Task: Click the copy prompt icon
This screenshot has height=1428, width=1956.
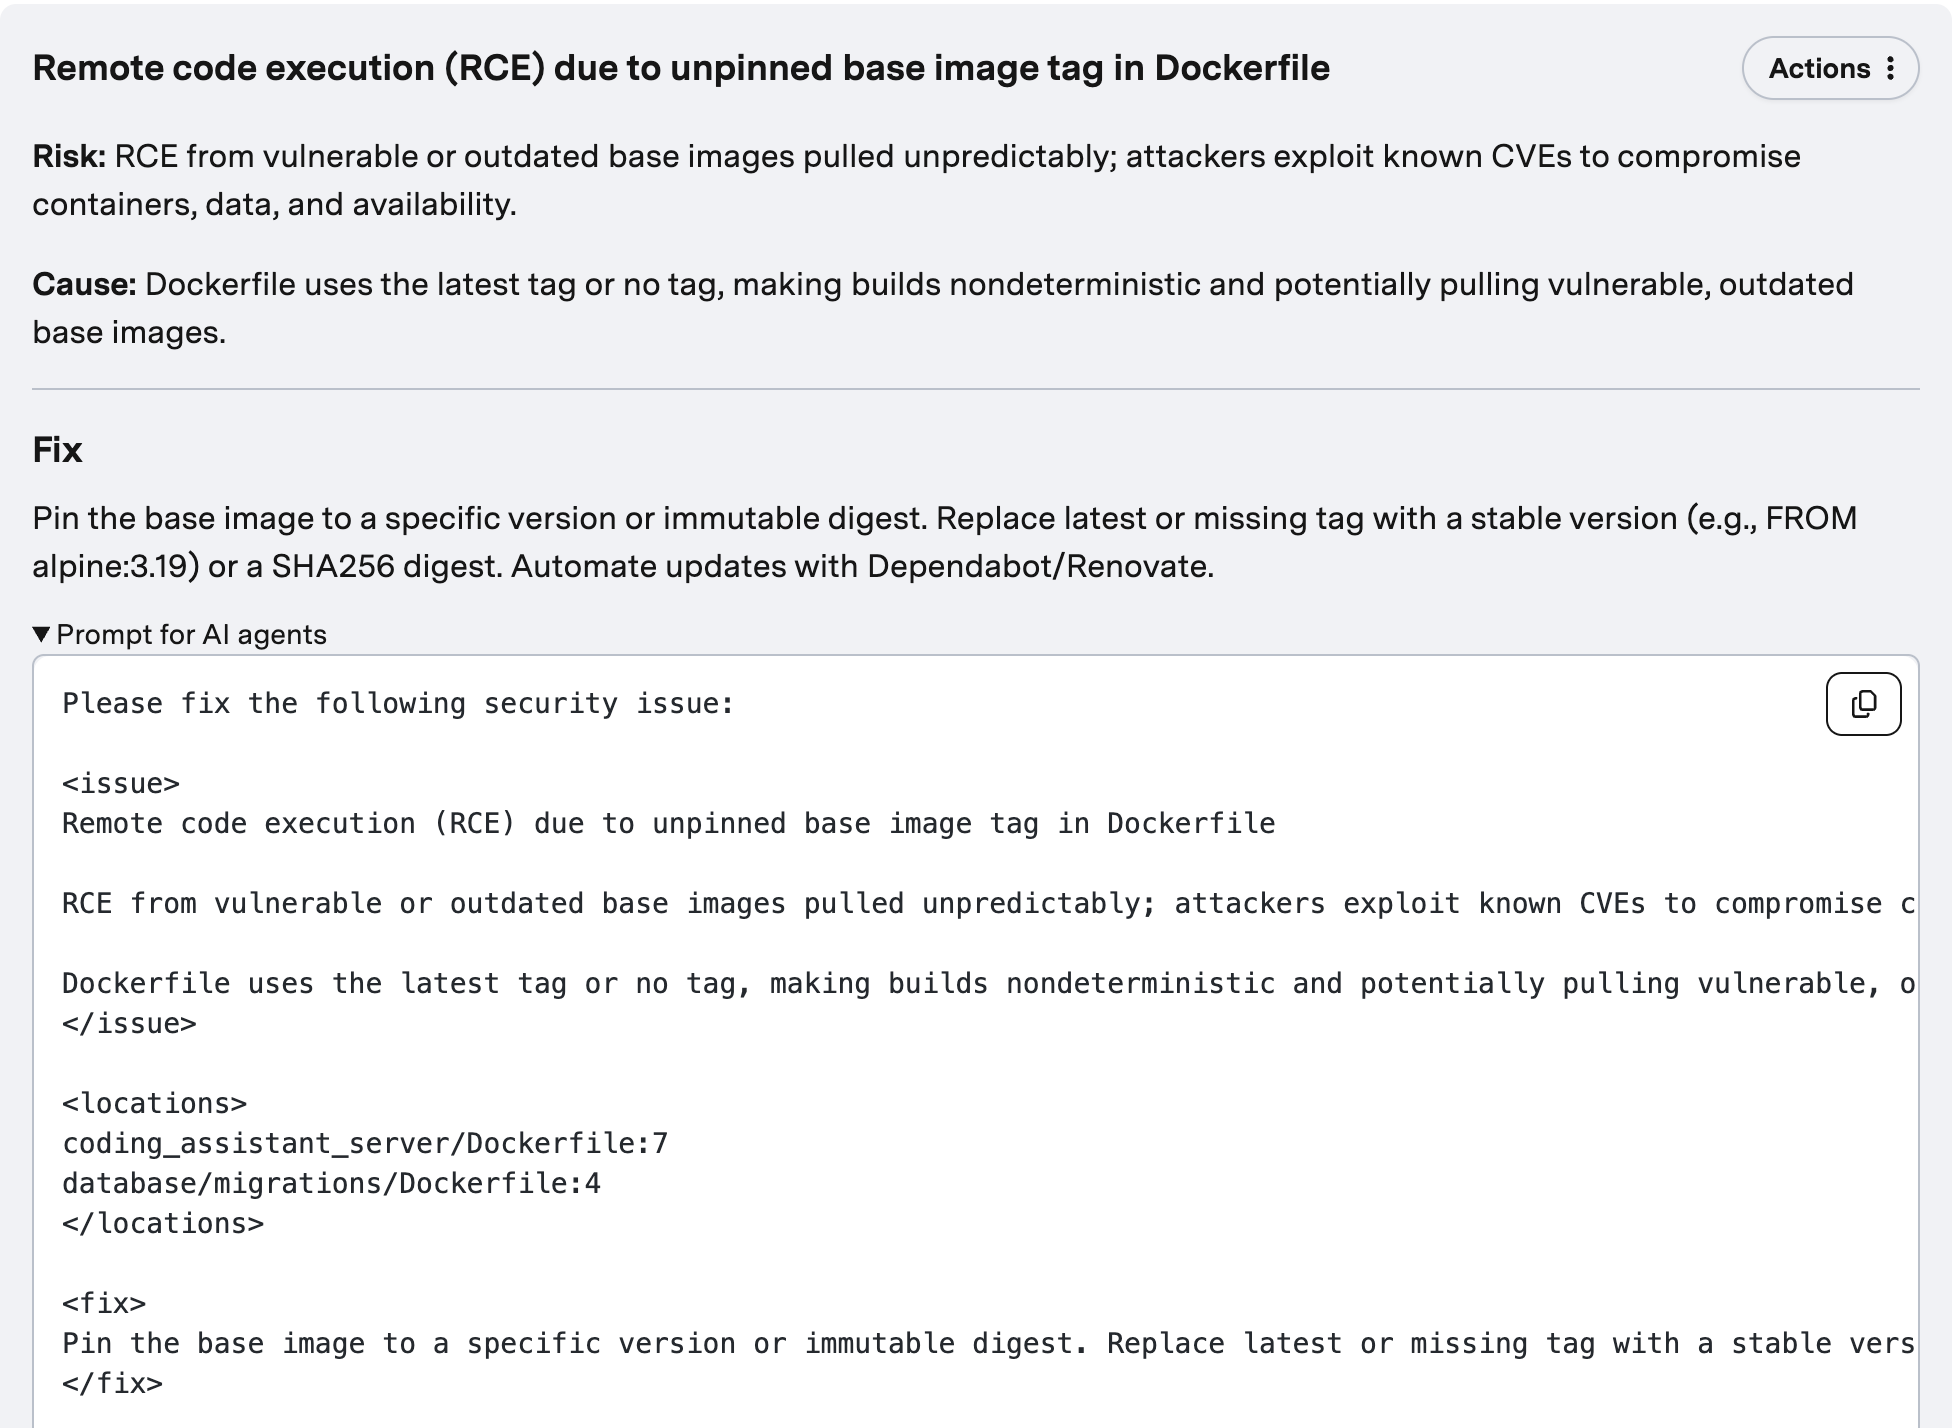Action: [x=1862, y=704]
